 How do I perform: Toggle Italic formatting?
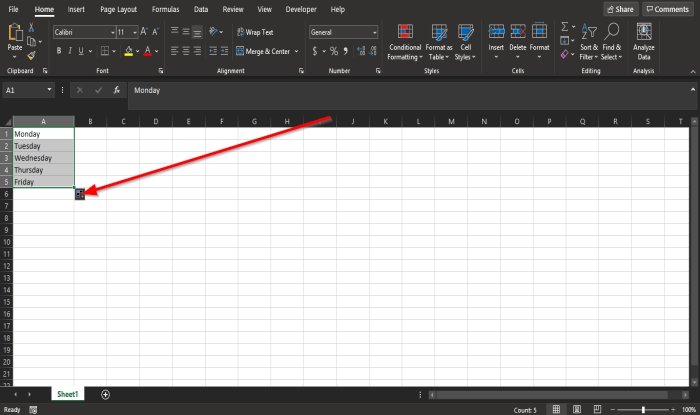coord(72,51)
